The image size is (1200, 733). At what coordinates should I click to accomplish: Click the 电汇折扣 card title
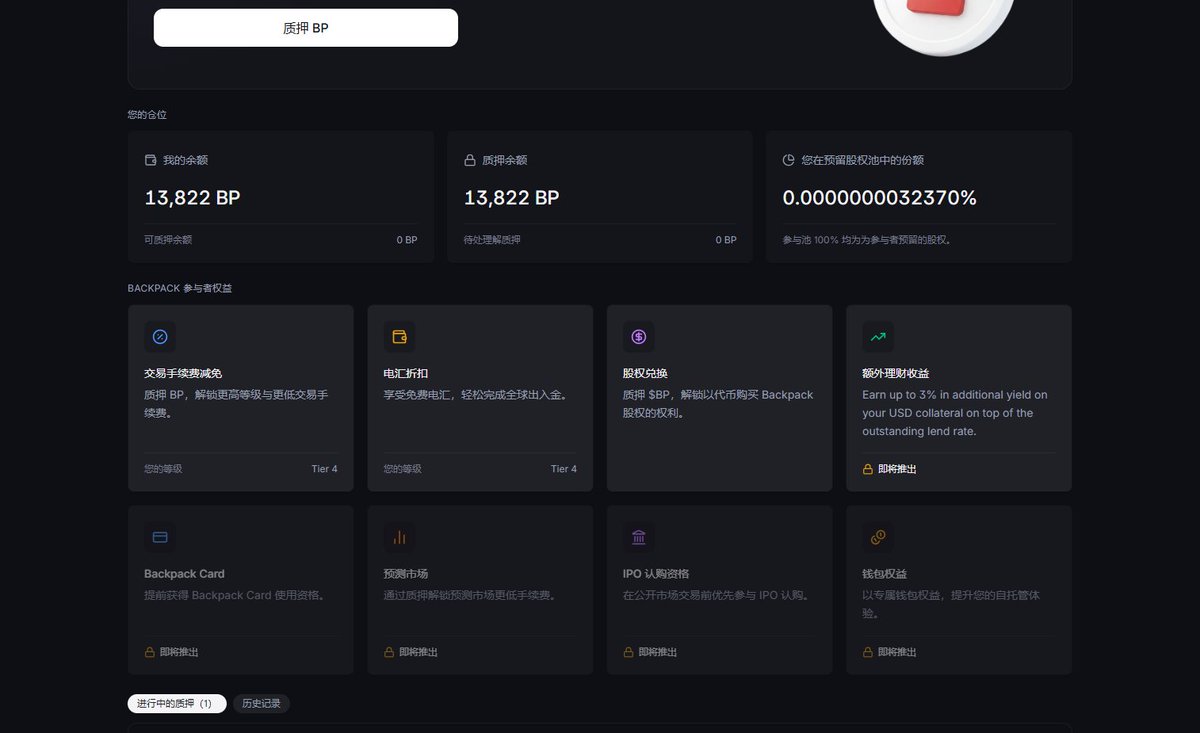(406, 374)
